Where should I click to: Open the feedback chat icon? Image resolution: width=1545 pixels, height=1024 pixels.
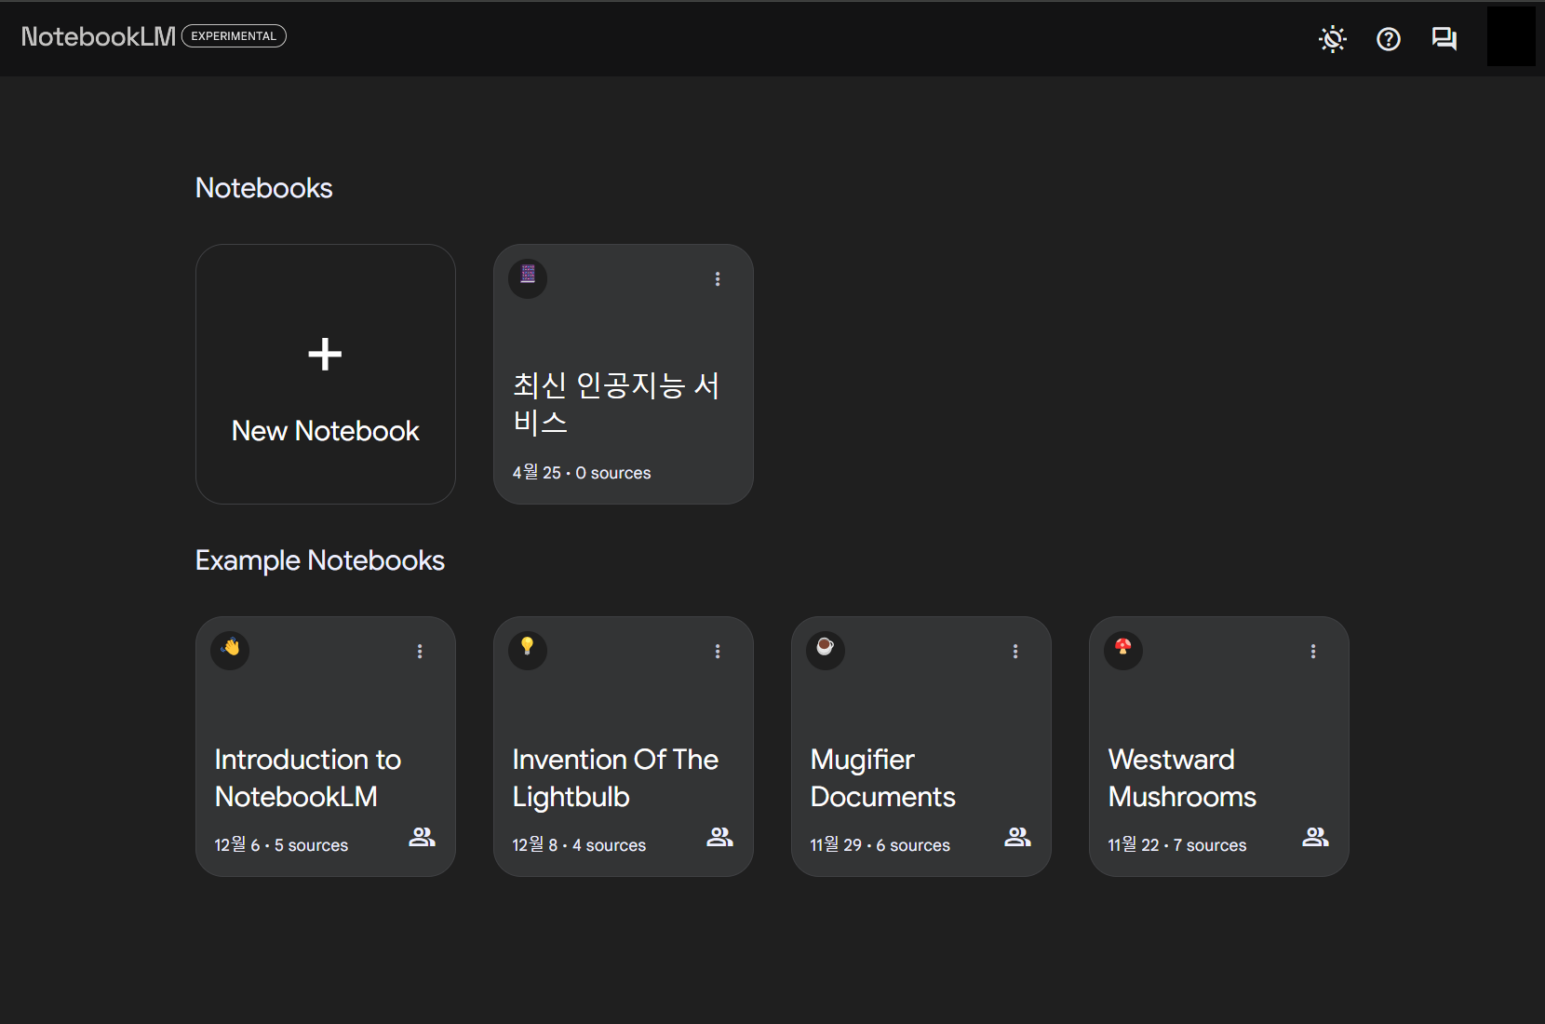click(1444, 39)
